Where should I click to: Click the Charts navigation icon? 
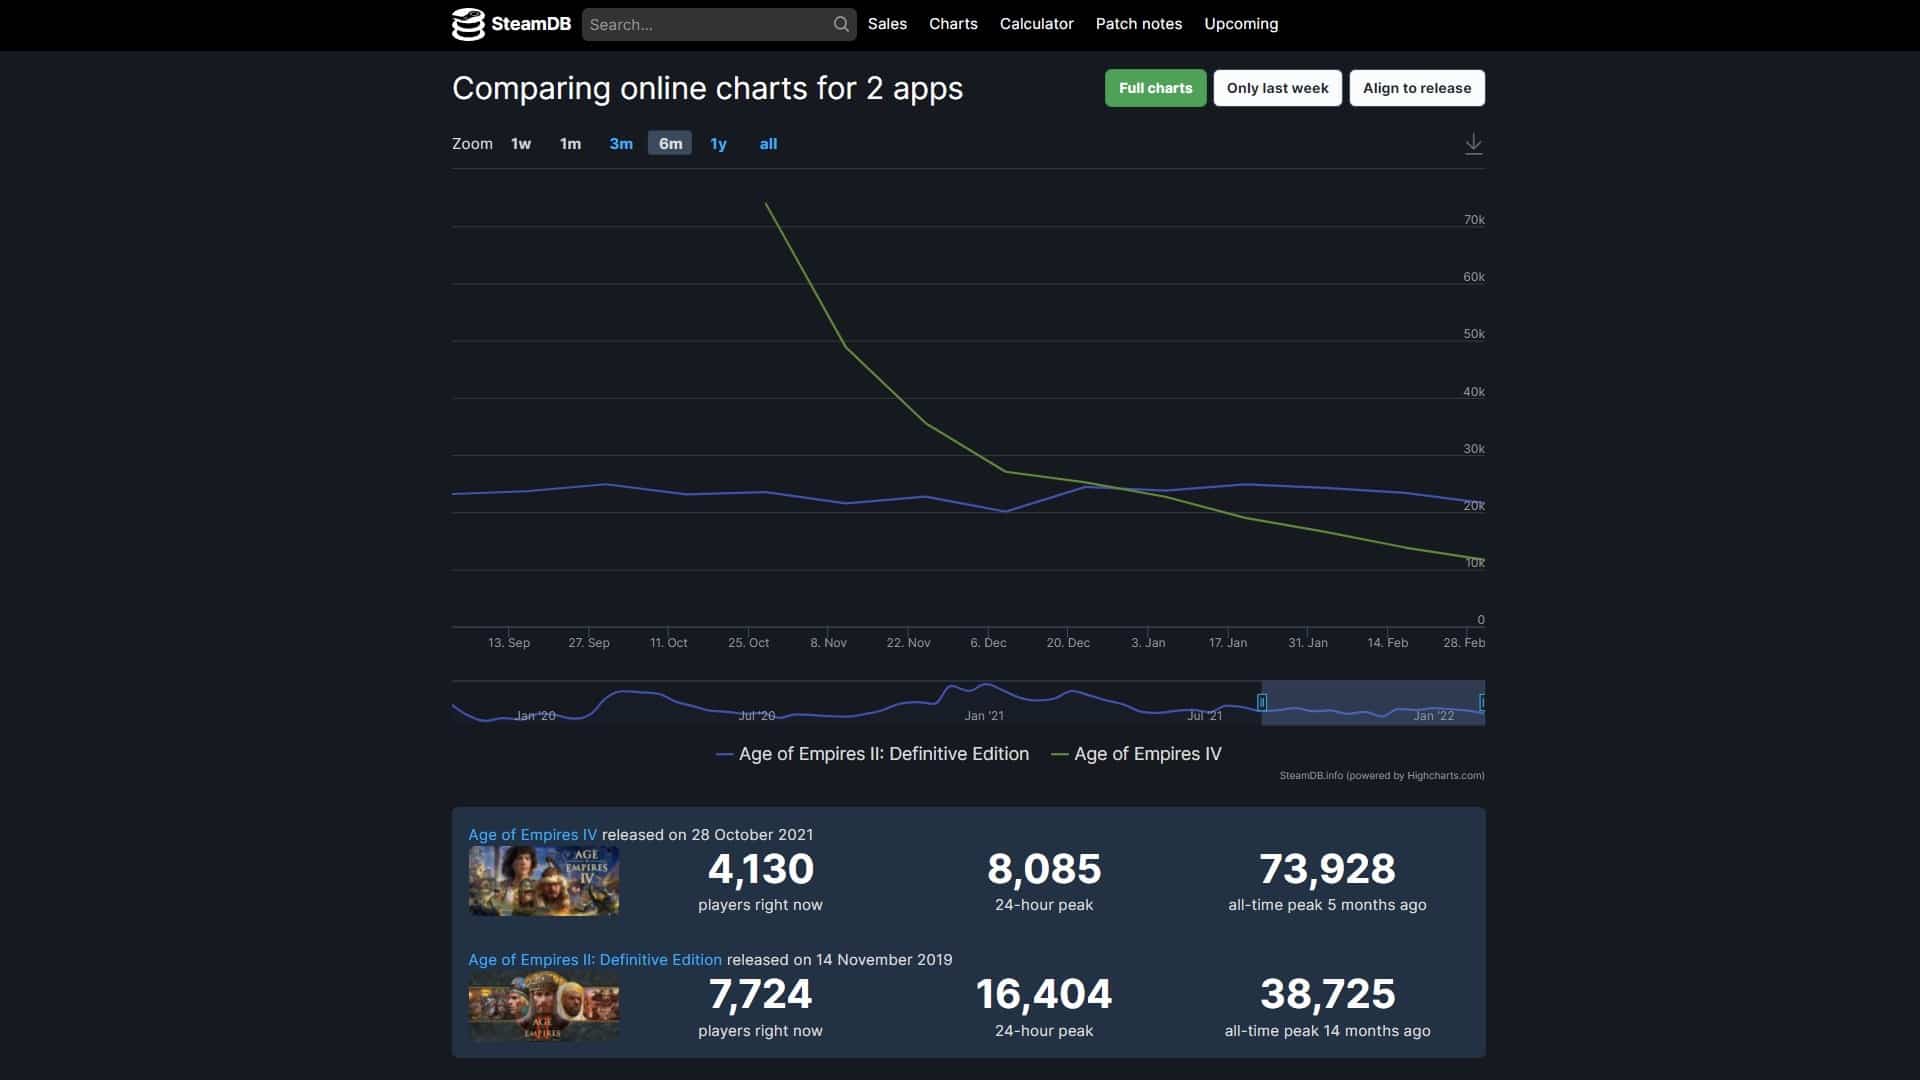pyautogui.click(x=952, y=24)
